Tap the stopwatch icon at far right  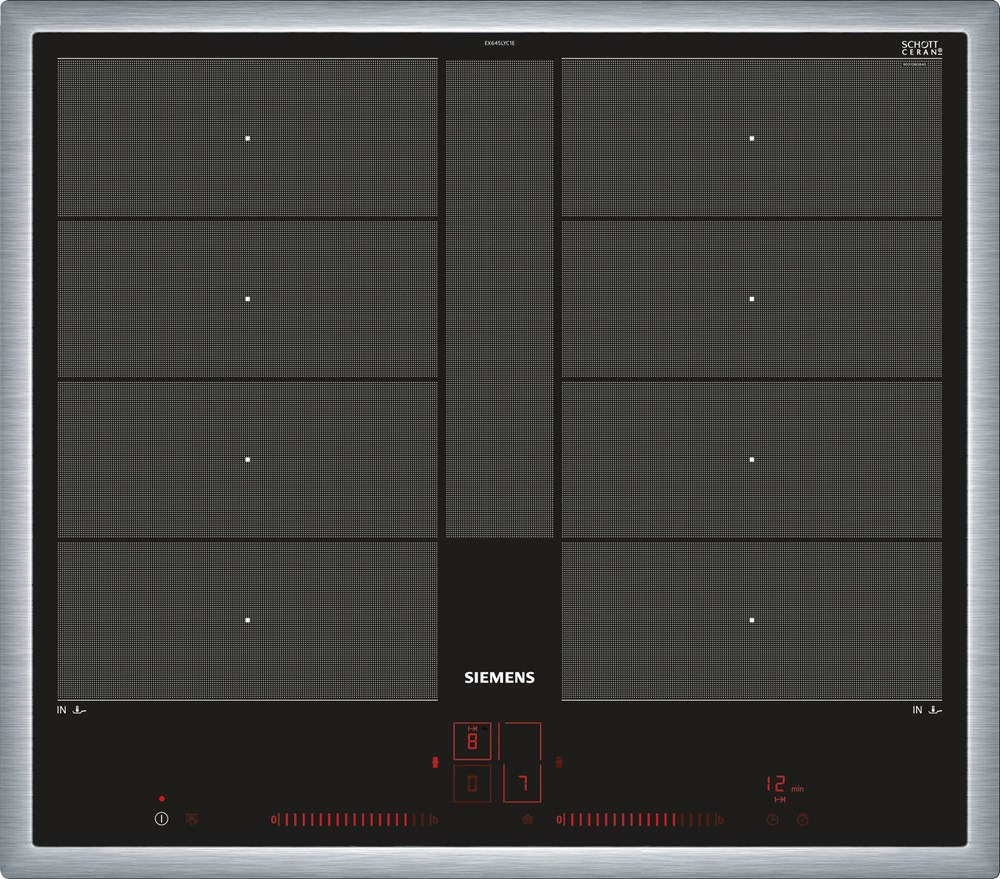(803, 820)
